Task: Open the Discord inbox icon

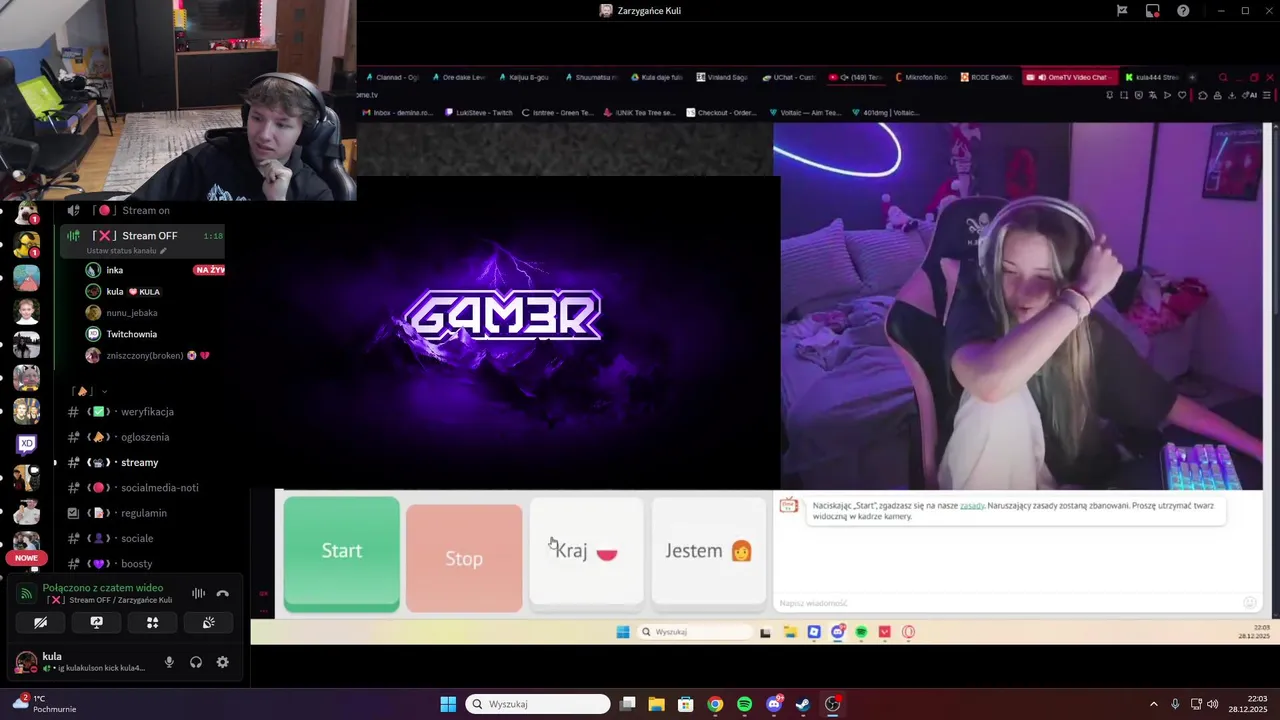Action: [1152, 11]
